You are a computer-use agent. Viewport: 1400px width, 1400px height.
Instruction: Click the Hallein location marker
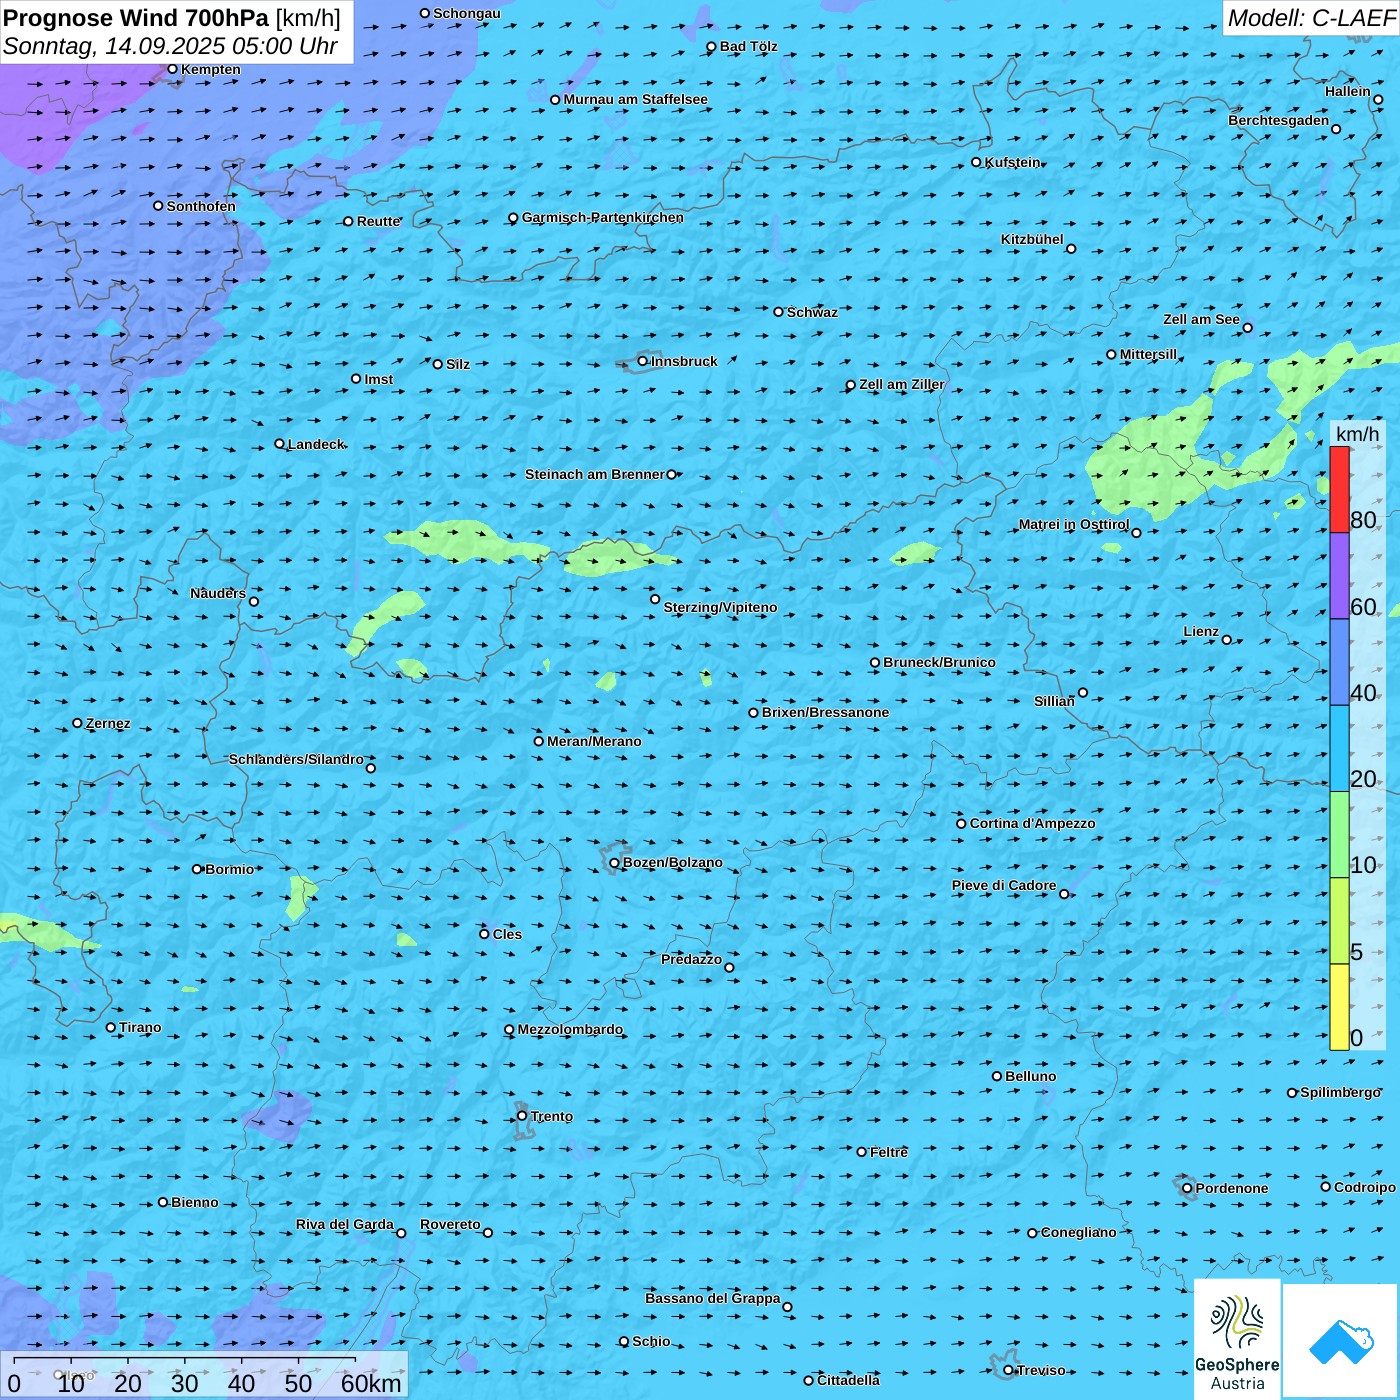click(1378, 99)
